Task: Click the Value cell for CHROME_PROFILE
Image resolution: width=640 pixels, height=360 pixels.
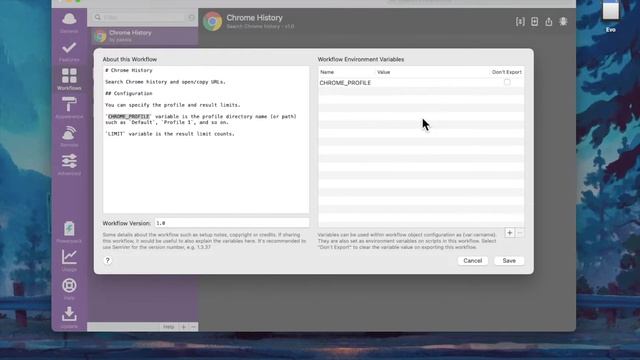Action: click(x=432, y=83)
